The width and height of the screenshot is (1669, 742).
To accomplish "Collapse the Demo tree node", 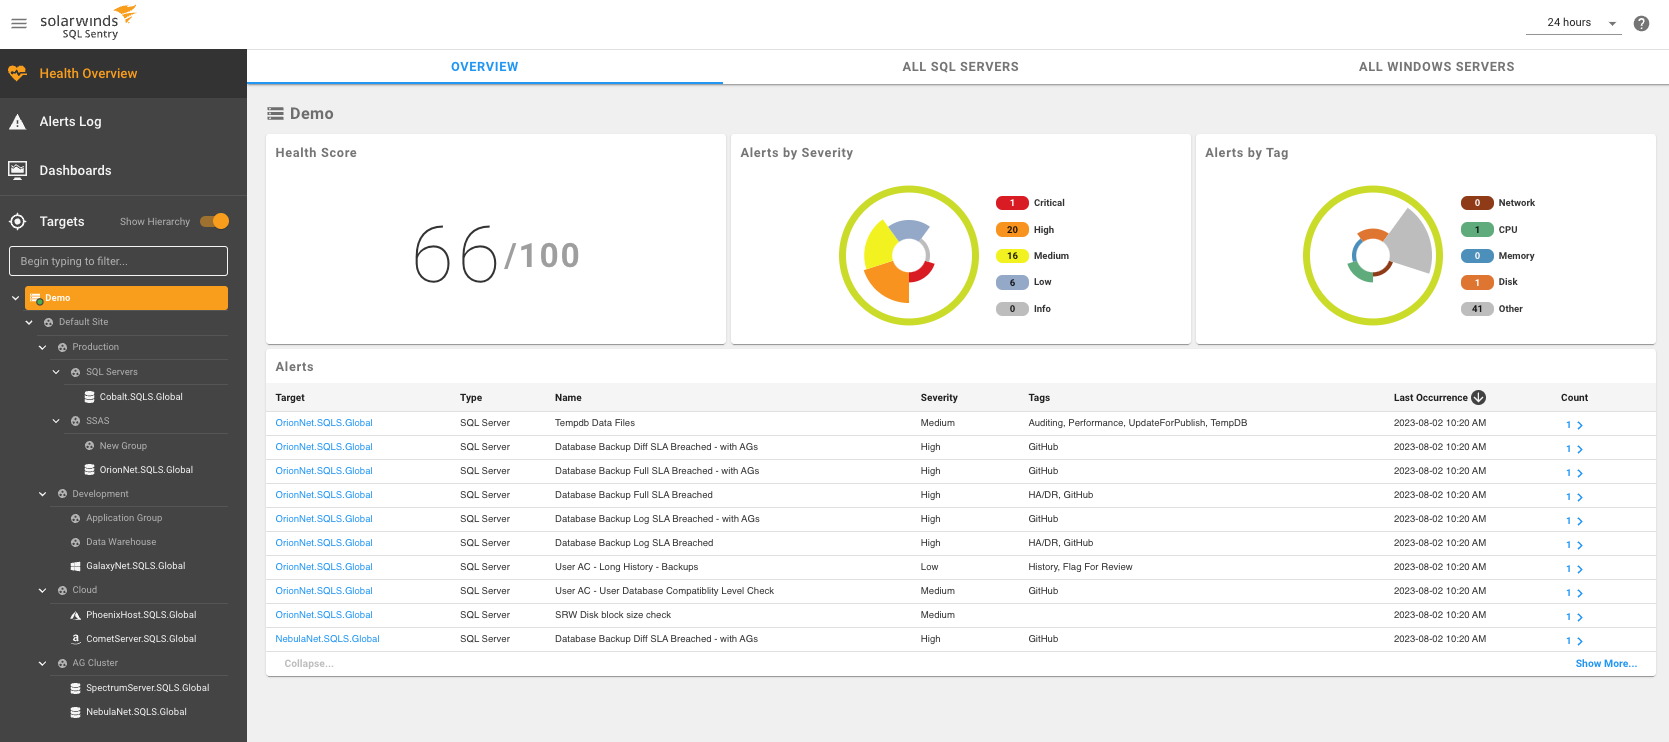I will [15, 298].
